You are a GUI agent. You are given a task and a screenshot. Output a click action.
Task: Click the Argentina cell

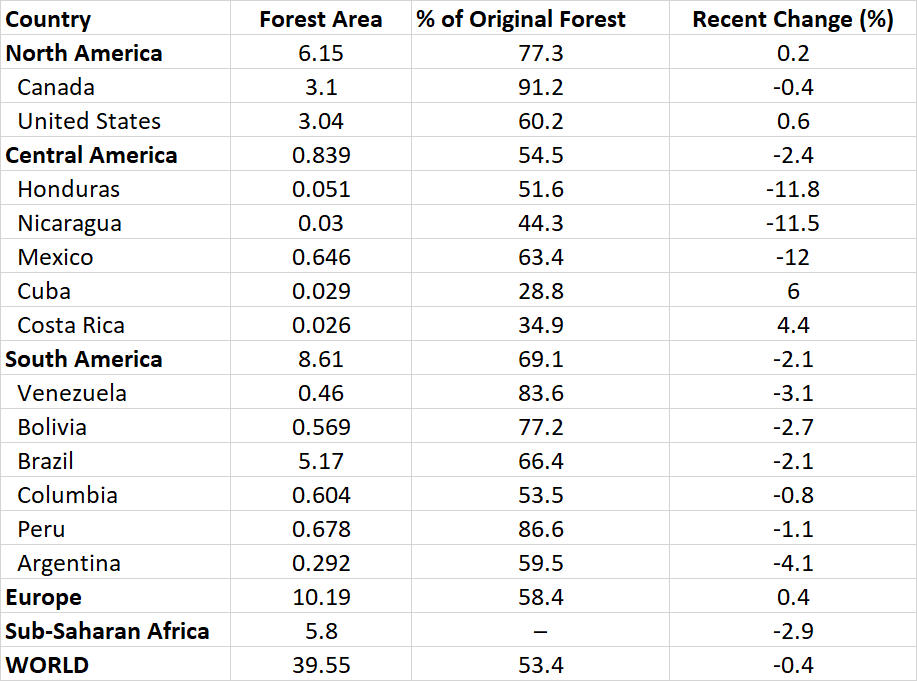tap(69, 563)
